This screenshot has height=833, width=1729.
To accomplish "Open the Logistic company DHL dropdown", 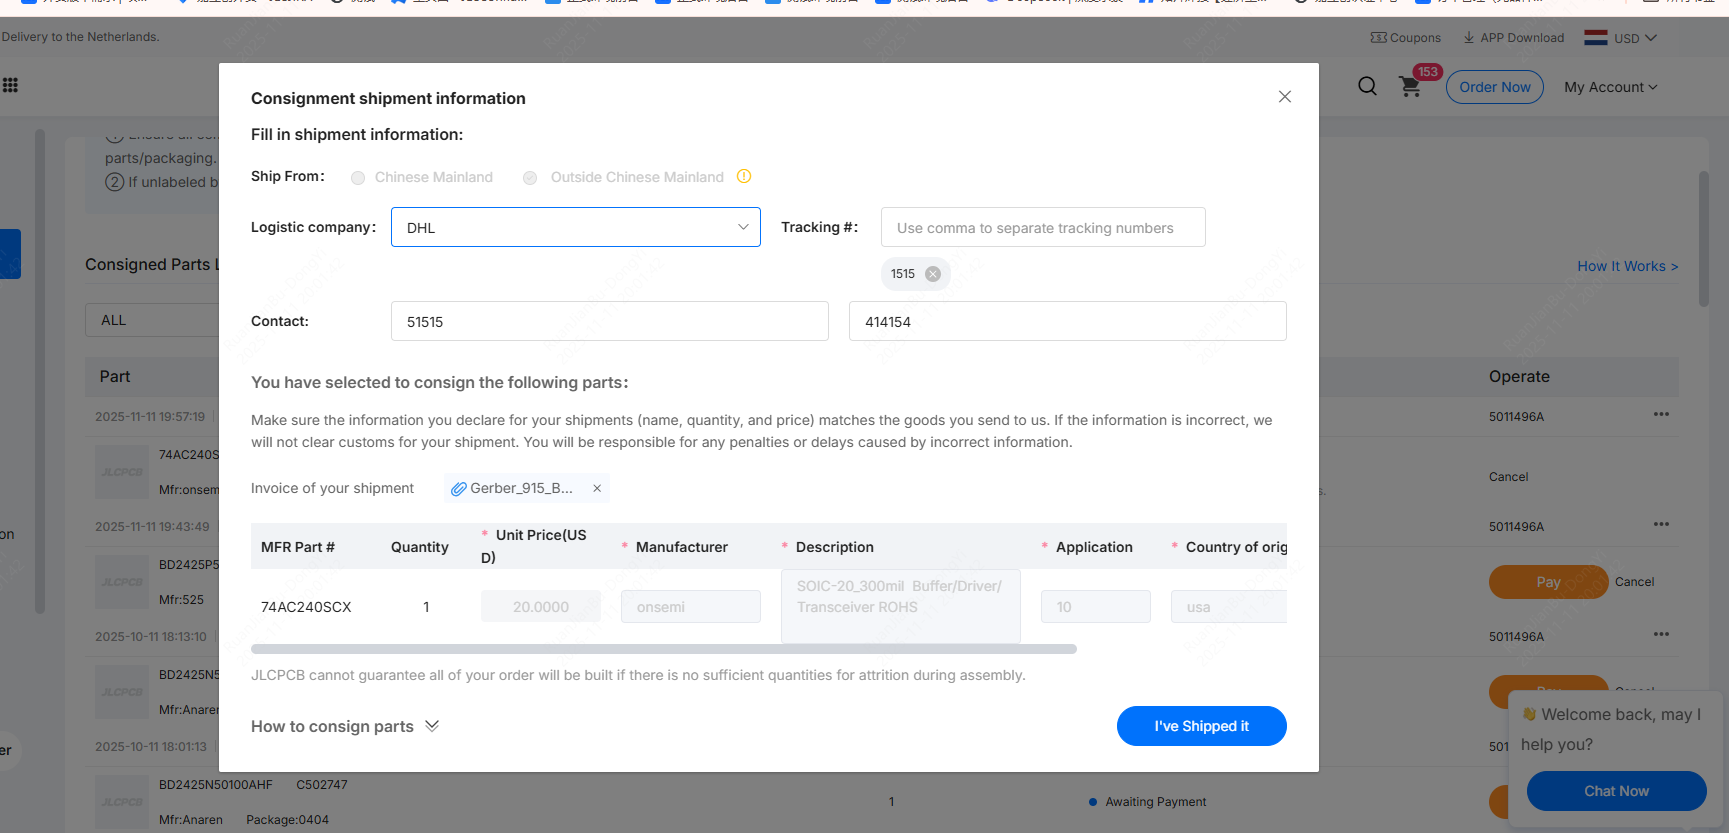I will coord(576,227).
